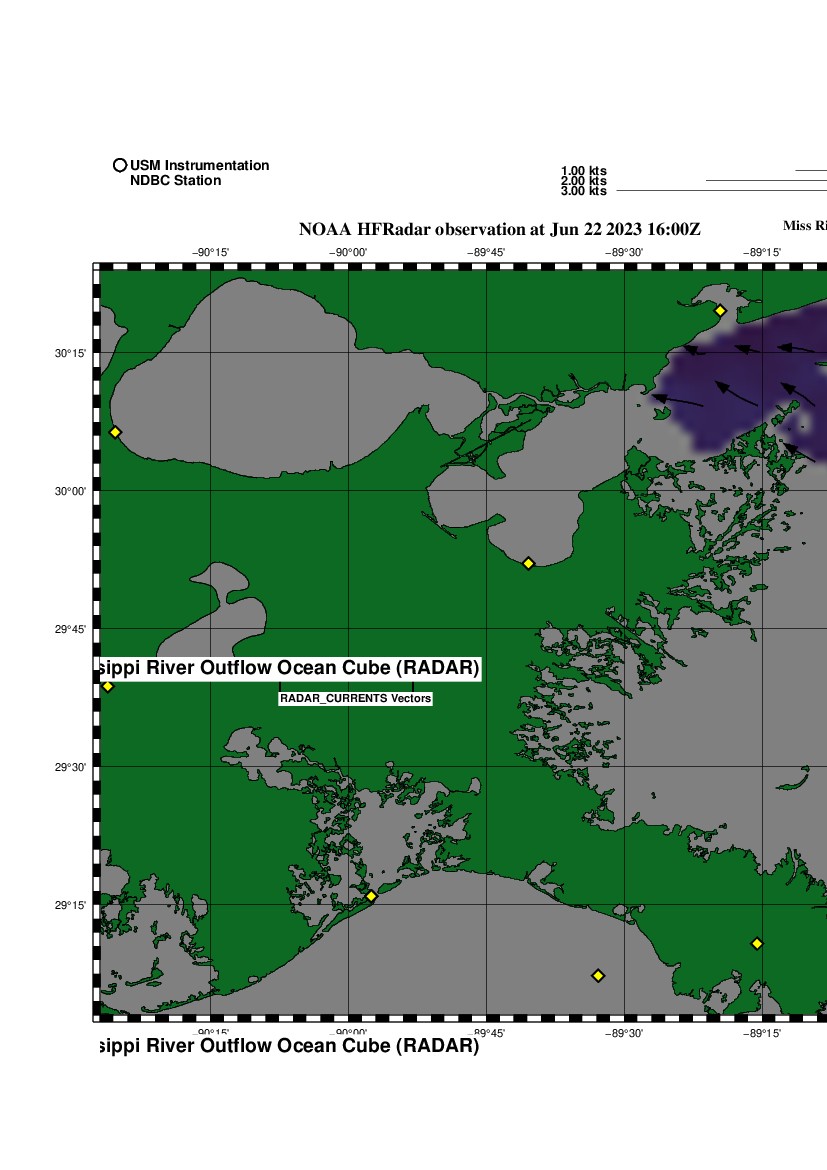Image resolution: width=827 pixels, height=1170 pixels.
Task: Click the -89°45' longitude label above the map
Action: click(487, 253)
